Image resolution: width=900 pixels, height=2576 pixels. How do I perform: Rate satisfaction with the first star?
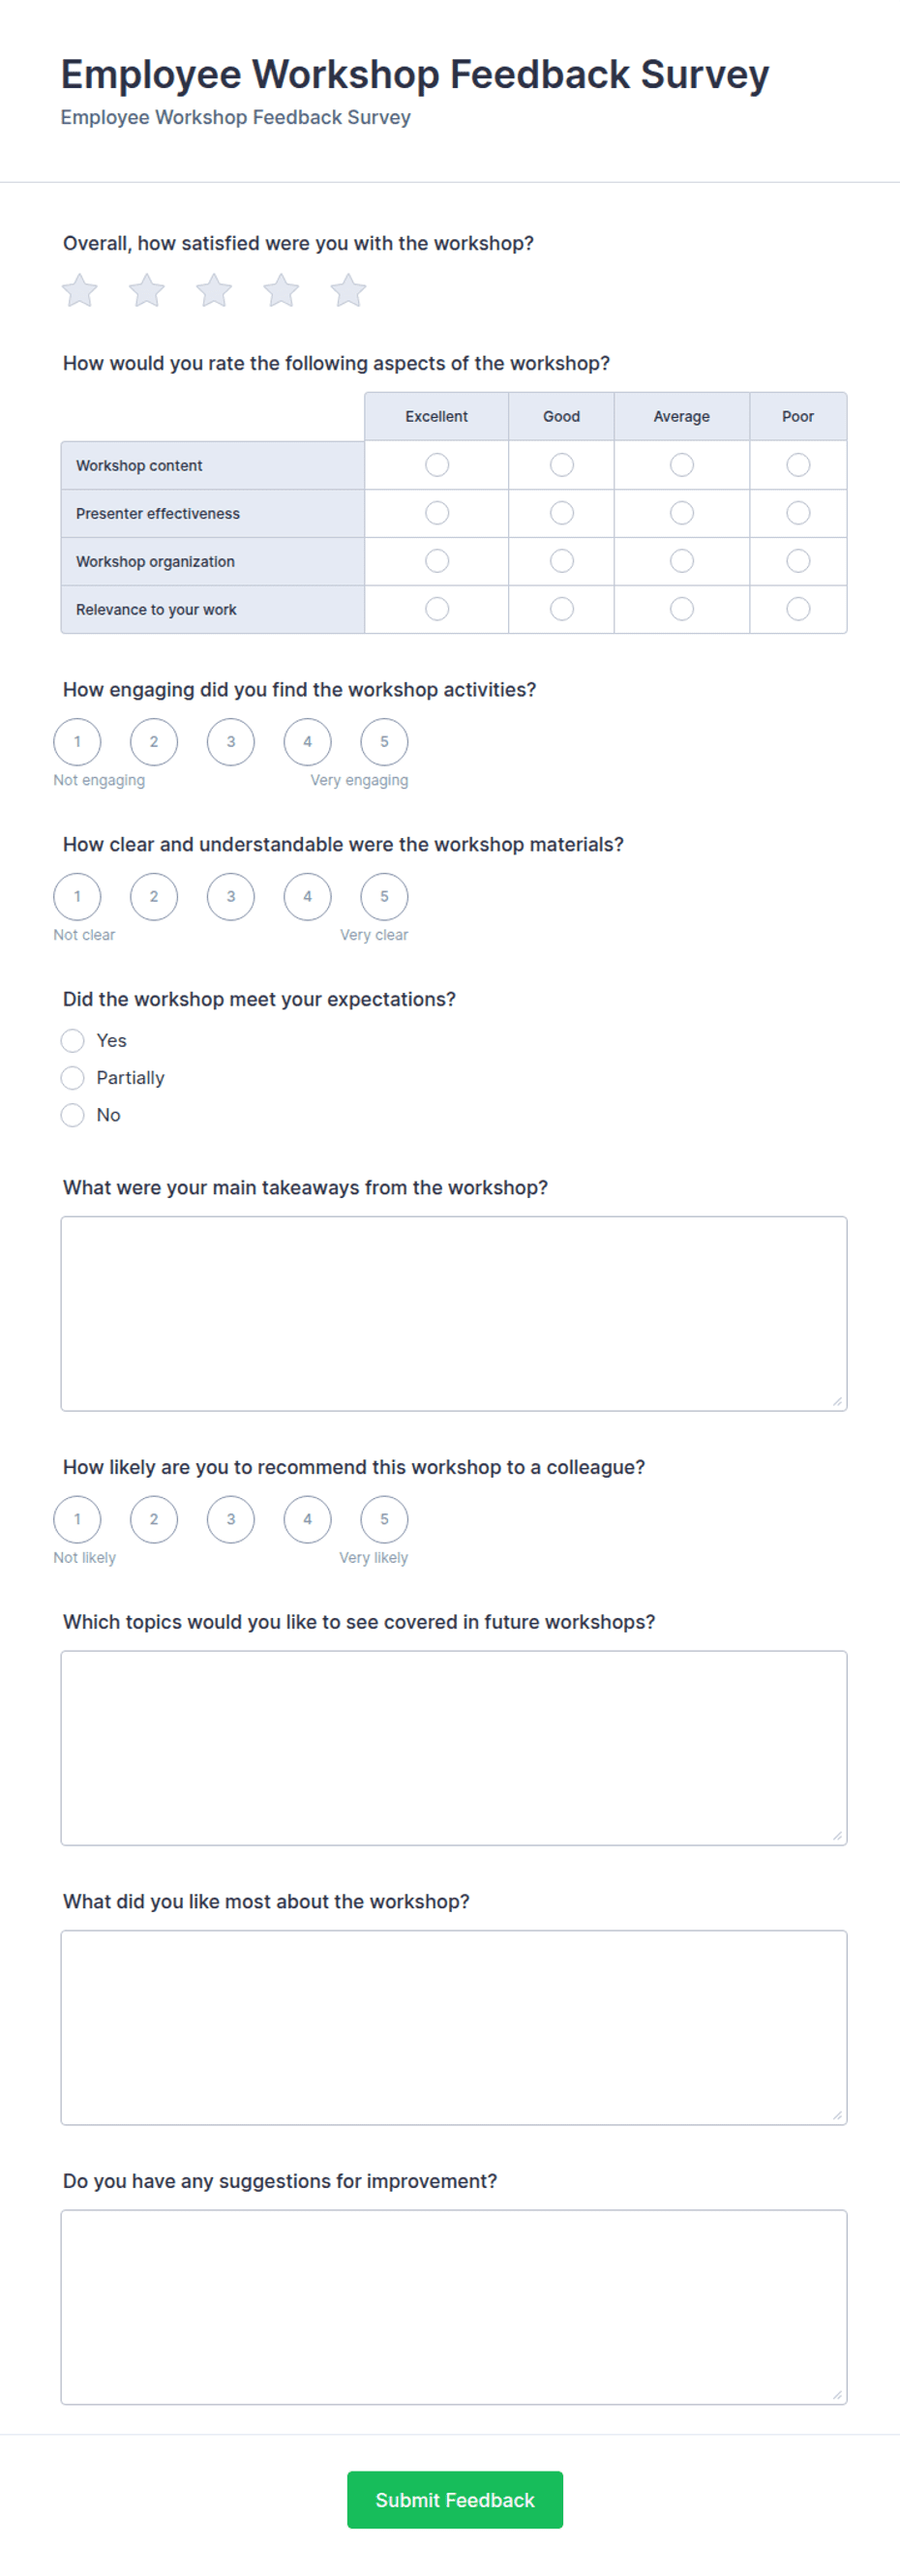[80, 291]
